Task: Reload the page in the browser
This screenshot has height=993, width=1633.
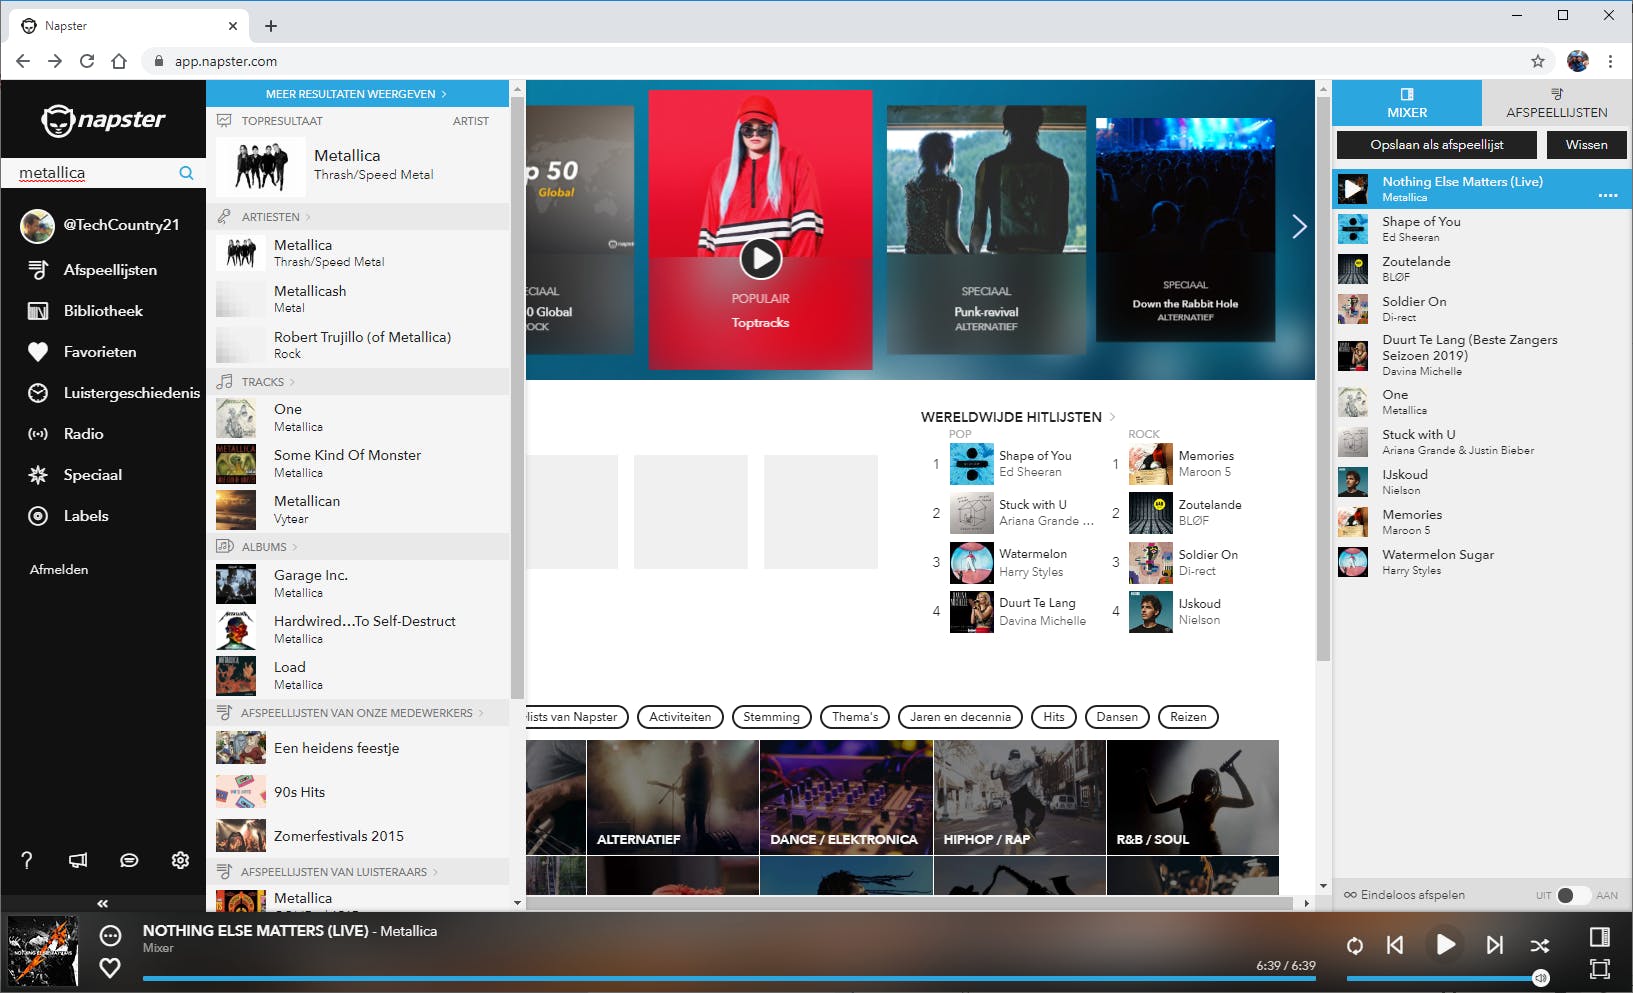Action: click(87, 61)
